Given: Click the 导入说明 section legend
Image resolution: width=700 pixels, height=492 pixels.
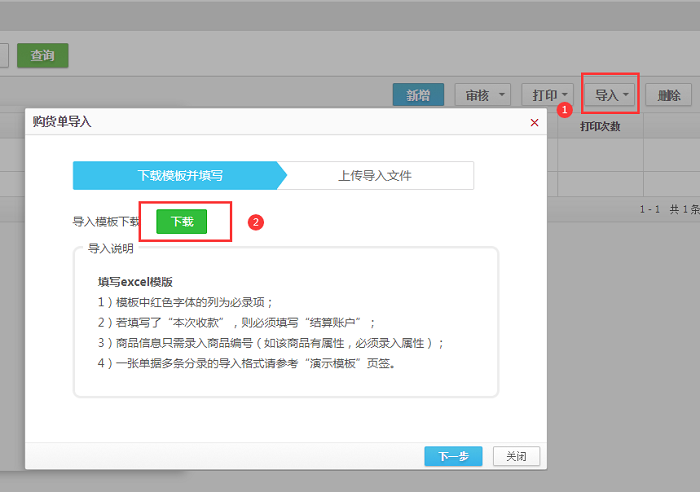Looking at the screenshot, I should 110,248.
